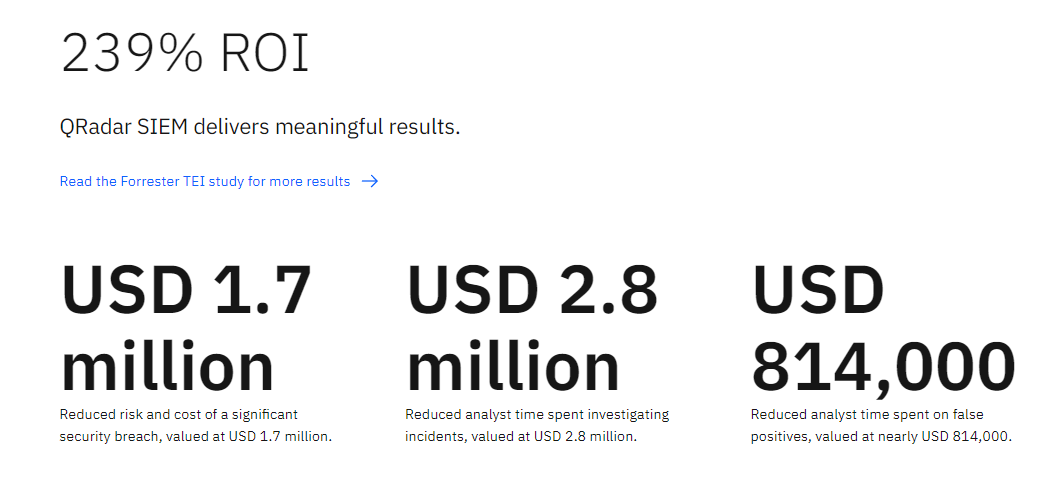
Task: Click 'million' under the USD 1.7 stat
Action: coord(167,366)
